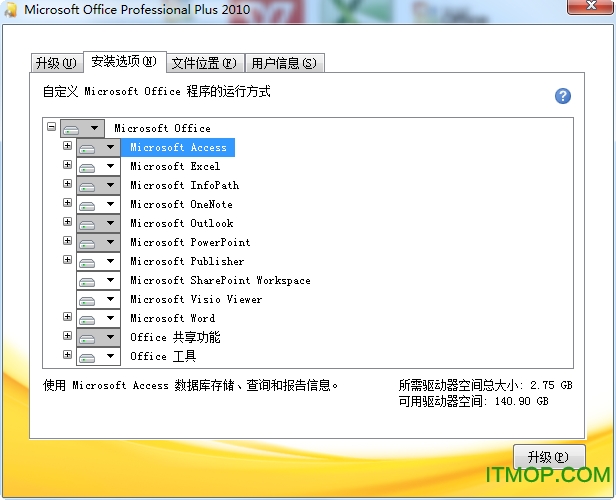Select the Office 工具 row label

163,356
